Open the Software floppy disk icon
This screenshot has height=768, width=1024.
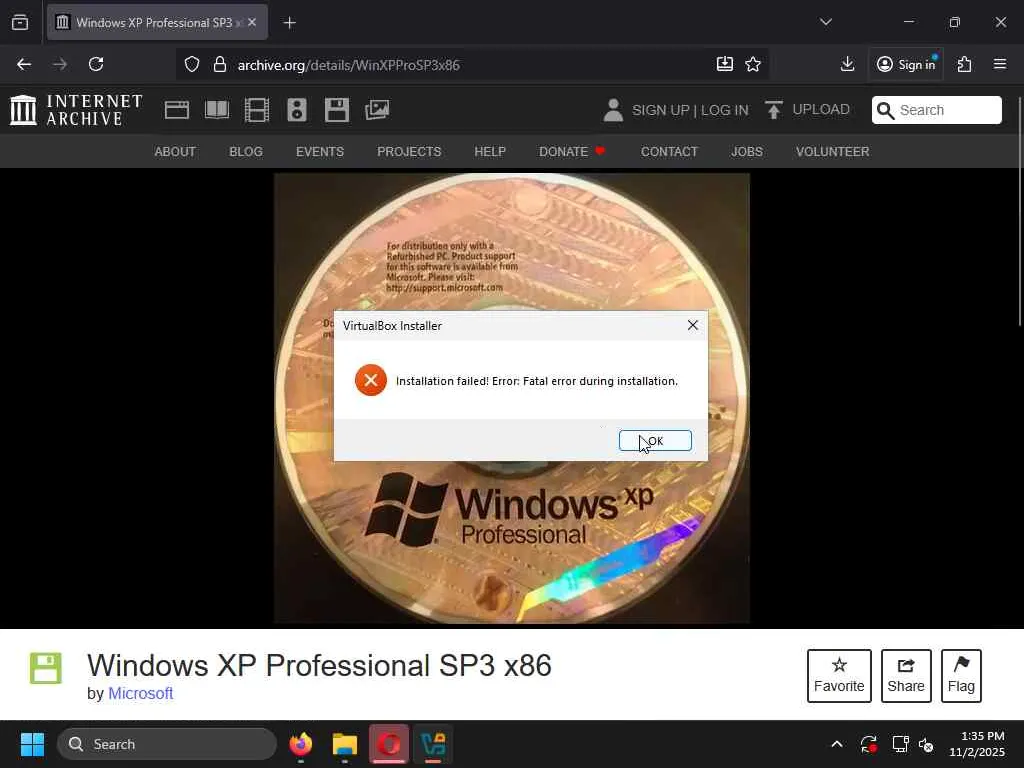tap(337, 110)
